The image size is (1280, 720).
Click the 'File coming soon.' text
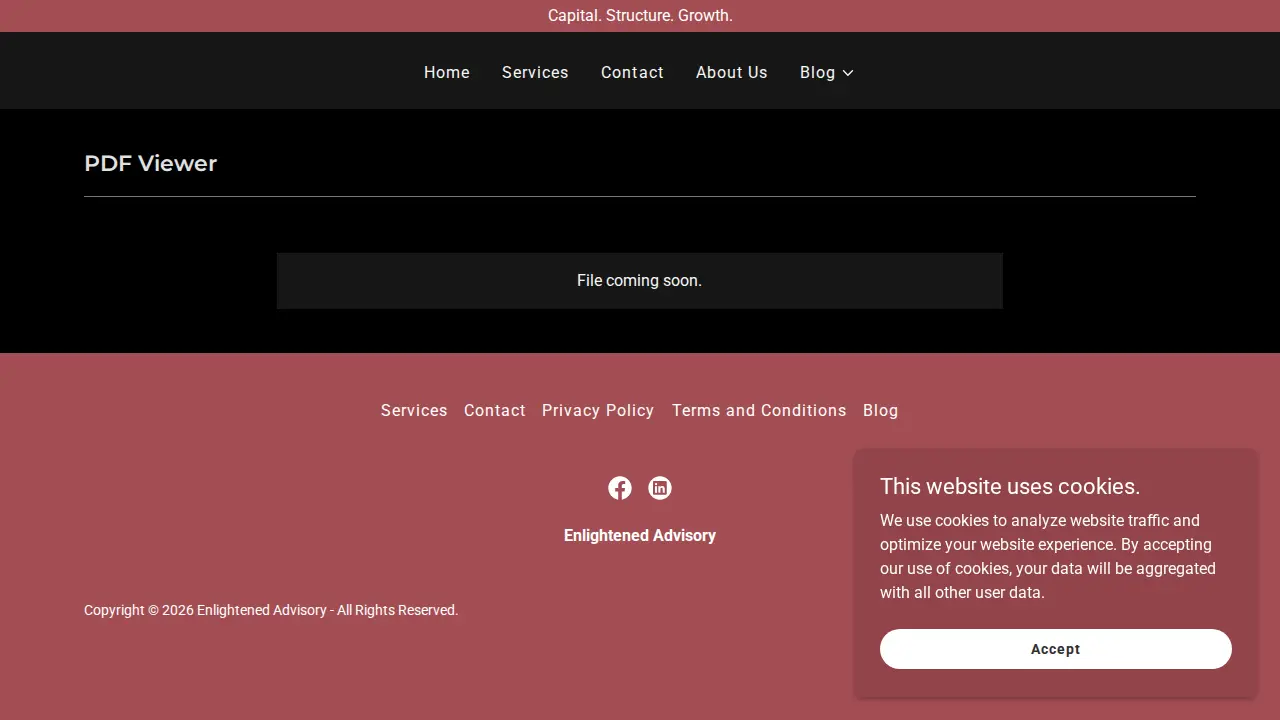coord(640,281)
